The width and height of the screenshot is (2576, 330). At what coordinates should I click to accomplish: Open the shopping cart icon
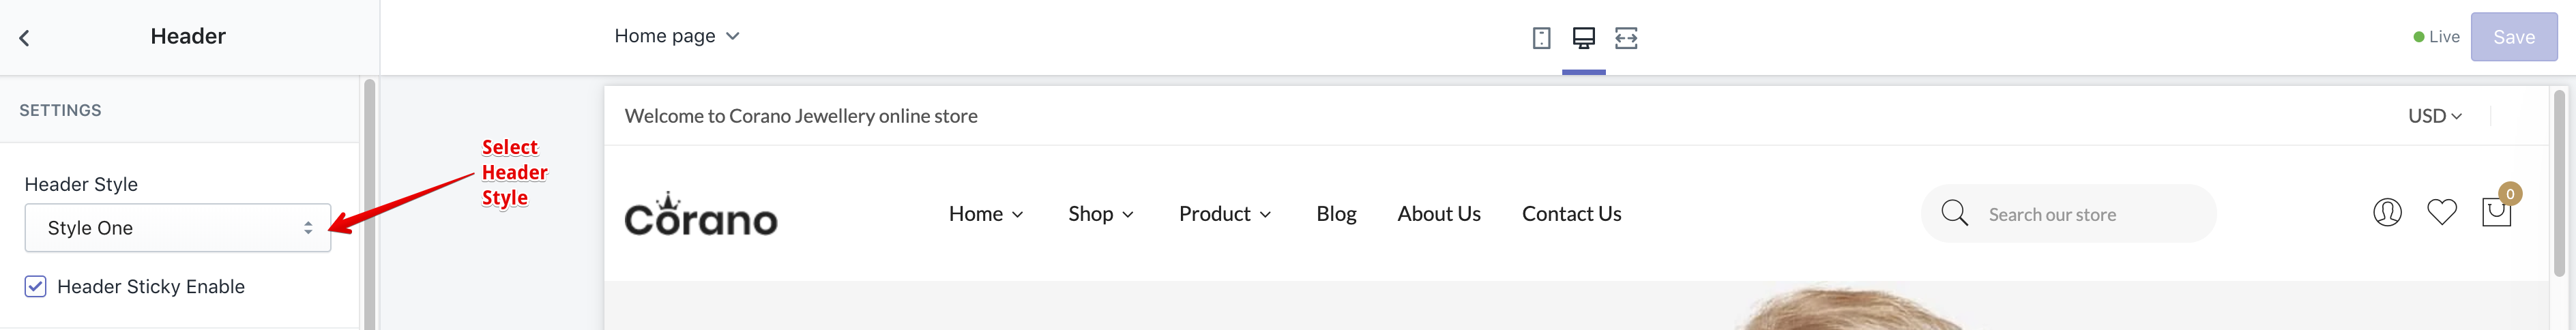(2496, 212)
